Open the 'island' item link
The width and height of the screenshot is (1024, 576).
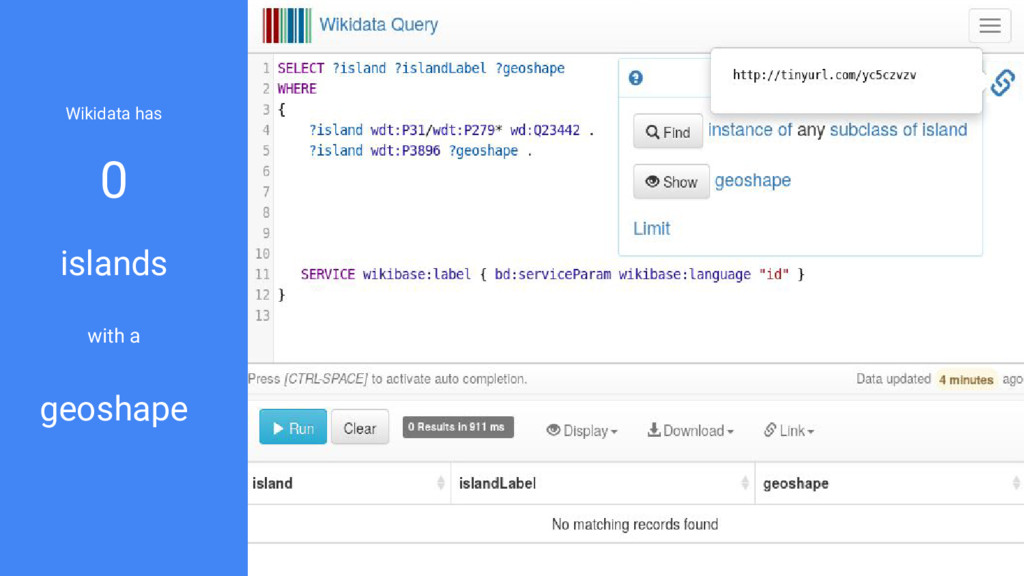(x=944, y=130)
